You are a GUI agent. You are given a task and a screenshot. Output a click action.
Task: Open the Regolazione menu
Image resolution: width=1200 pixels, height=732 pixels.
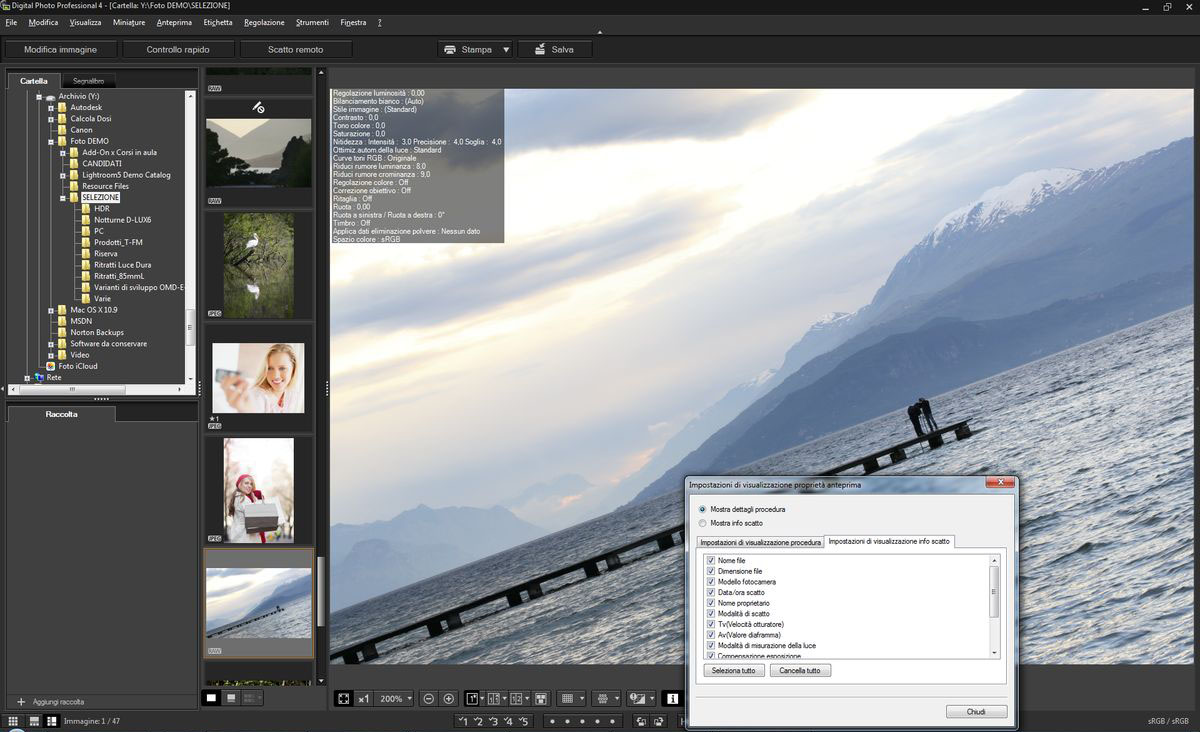(x=264, y=22)
